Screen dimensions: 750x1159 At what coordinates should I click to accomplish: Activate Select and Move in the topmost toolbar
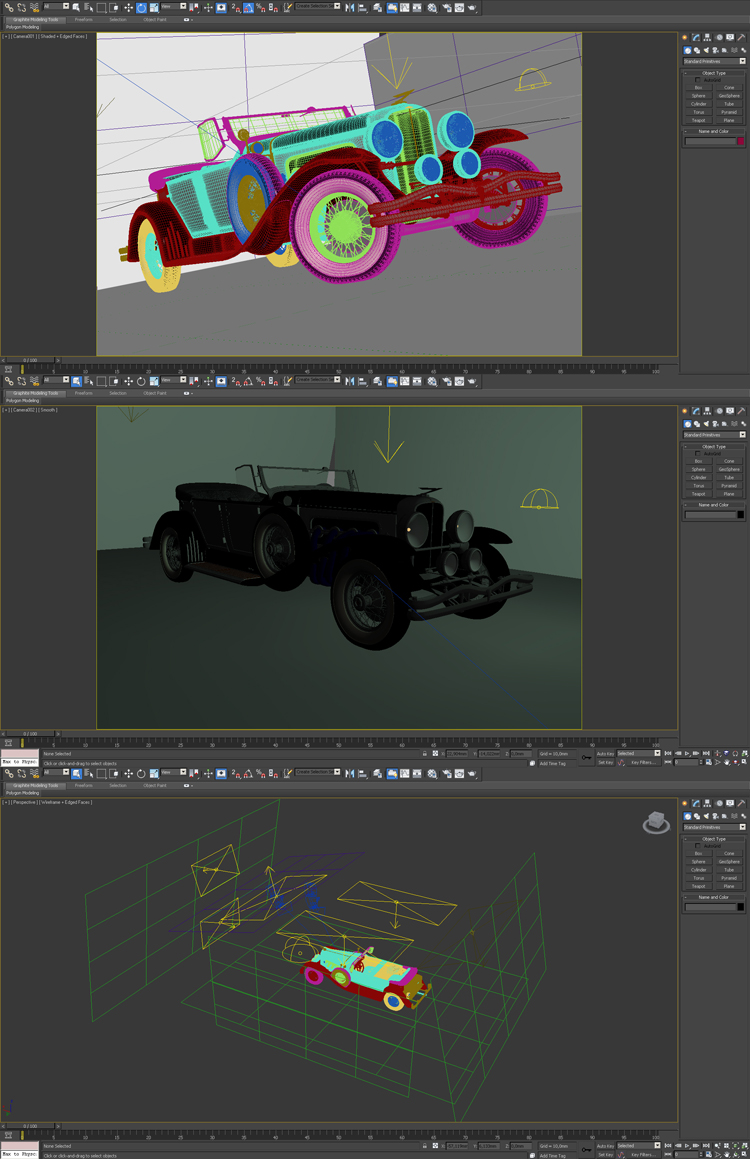click(x=128, y=7)
